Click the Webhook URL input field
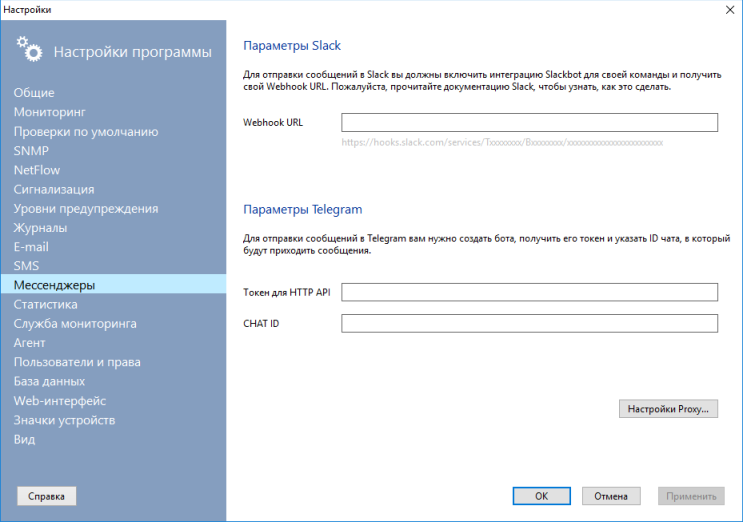Image resolution: width=743 pixels, height=522 pixels. [529, 122]
